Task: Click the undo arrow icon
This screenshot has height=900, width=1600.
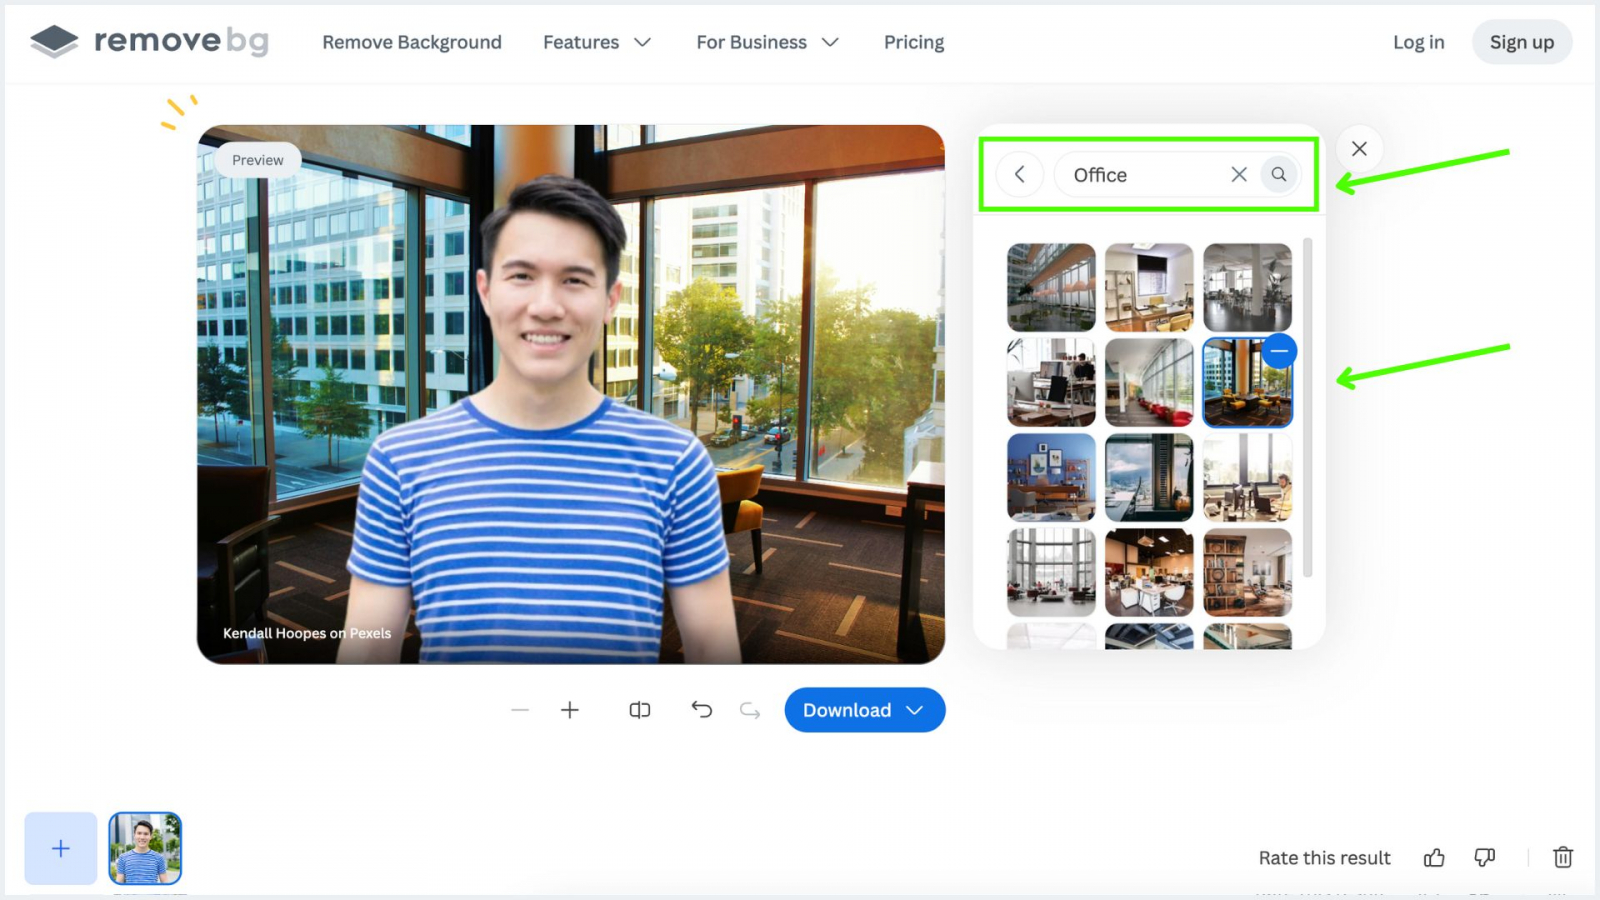Action: 702,710
